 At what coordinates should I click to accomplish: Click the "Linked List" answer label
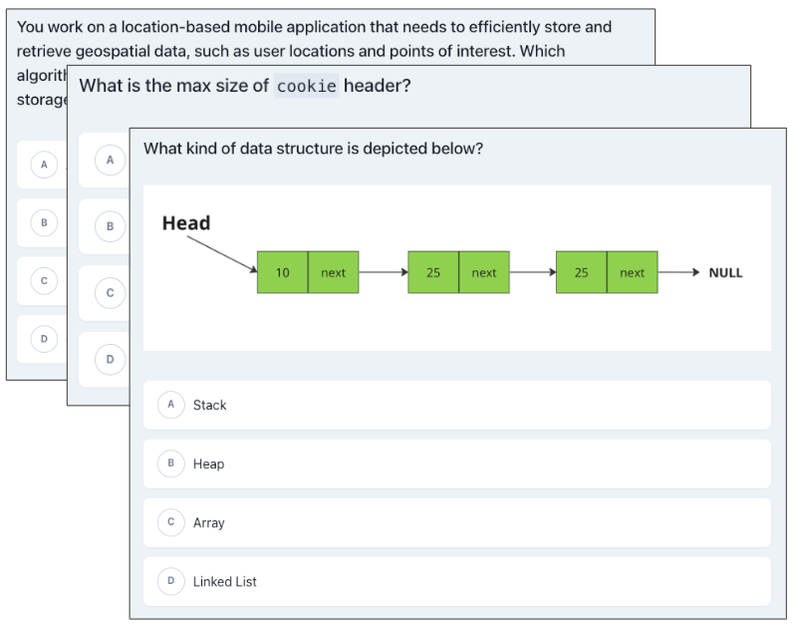[x=225, y=582]
